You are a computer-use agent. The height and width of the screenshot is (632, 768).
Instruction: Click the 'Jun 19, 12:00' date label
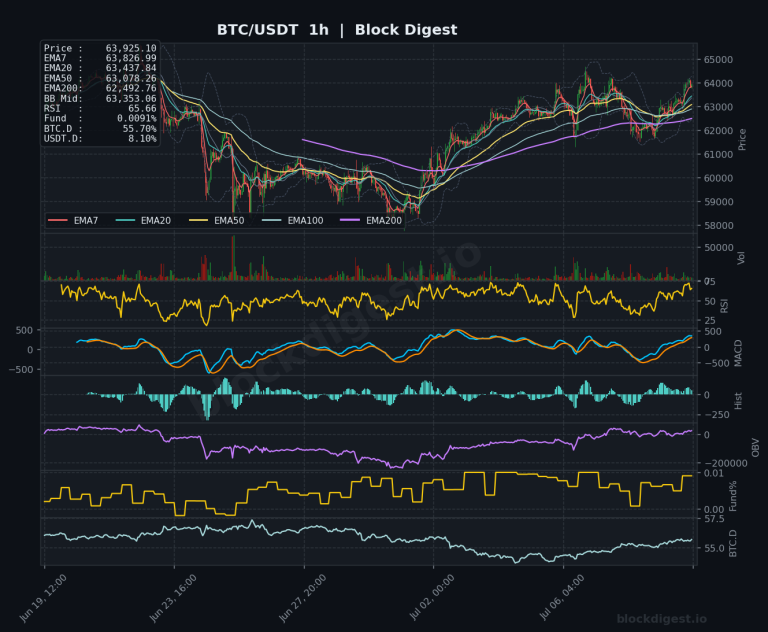pos(43,599)
